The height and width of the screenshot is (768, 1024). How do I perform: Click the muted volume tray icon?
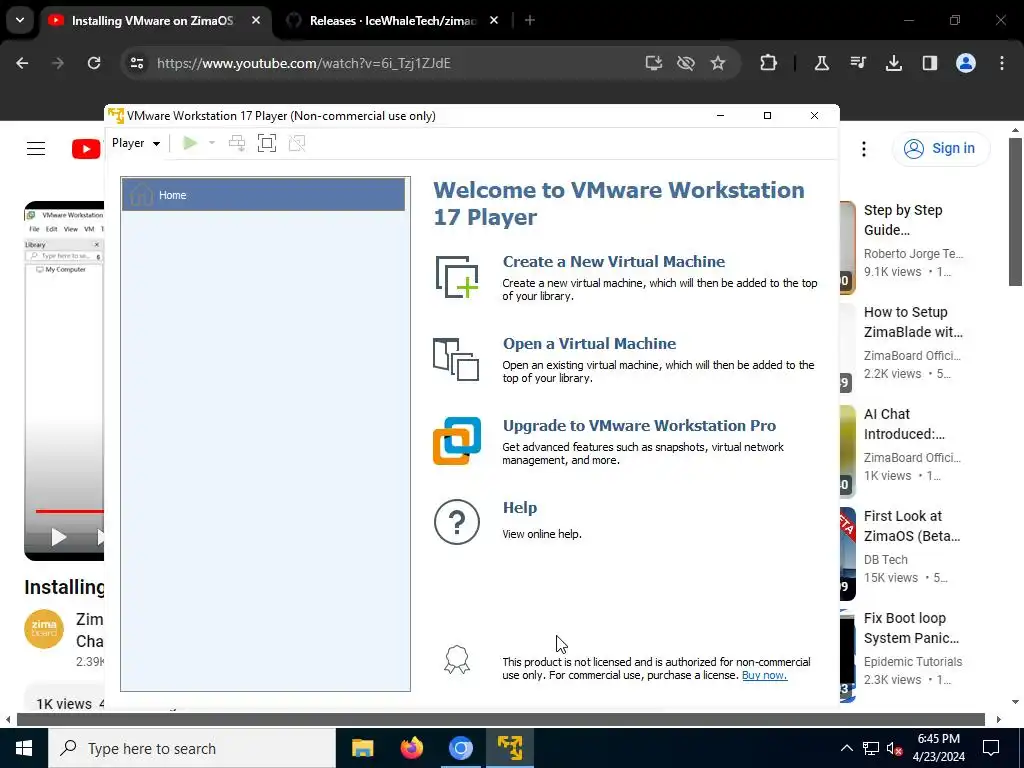tap(894, 748)
